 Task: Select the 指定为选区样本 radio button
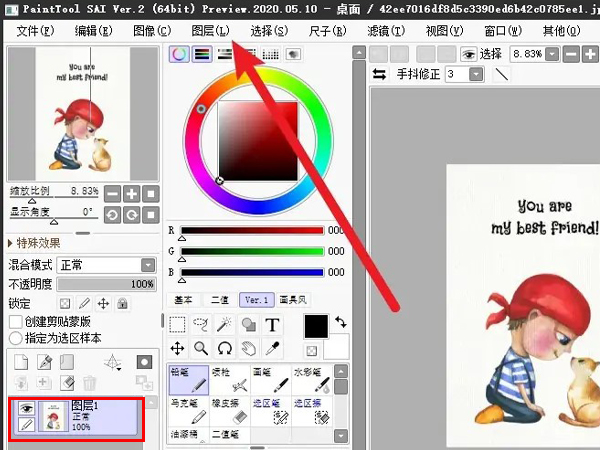15,338
